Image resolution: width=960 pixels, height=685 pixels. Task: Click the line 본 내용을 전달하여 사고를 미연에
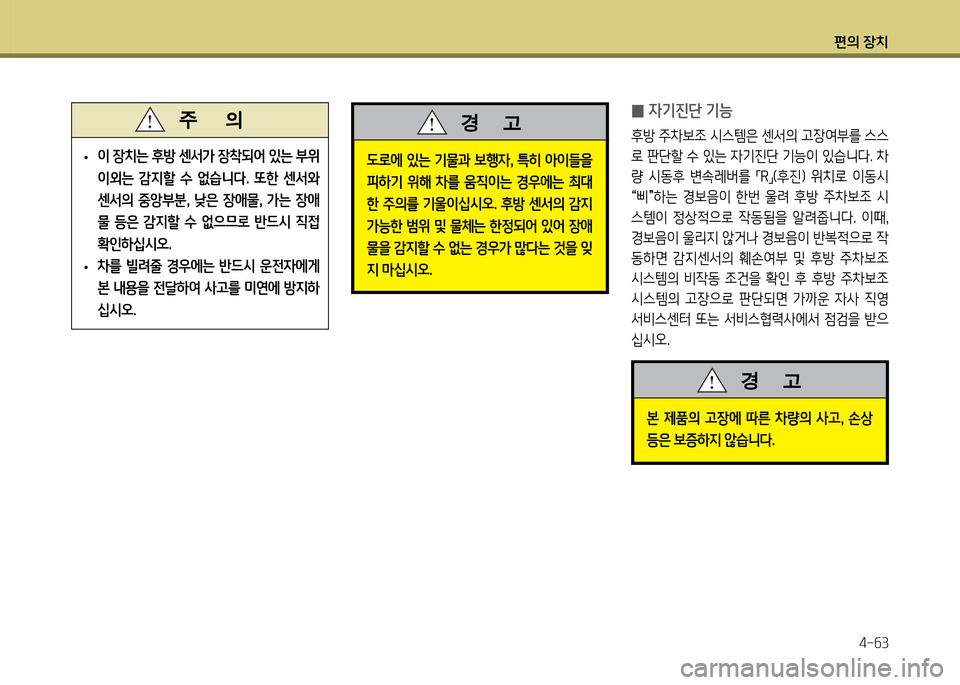point(208,288)
